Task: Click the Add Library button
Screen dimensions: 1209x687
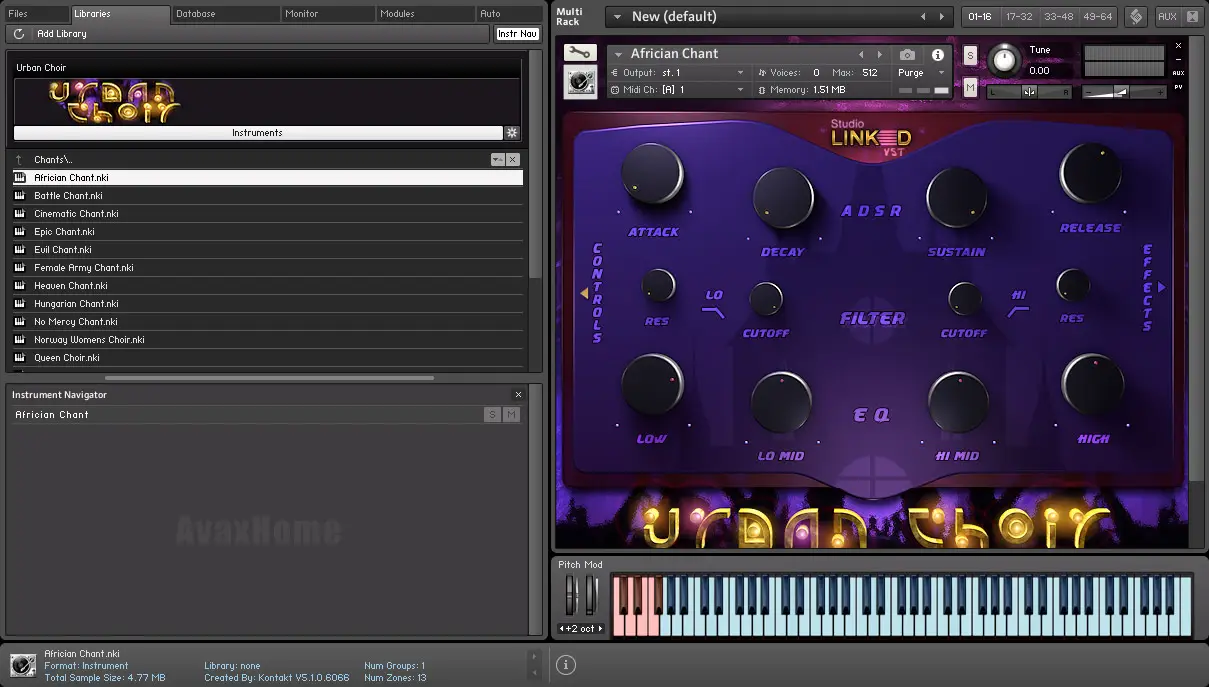Action: pos(61,34)
